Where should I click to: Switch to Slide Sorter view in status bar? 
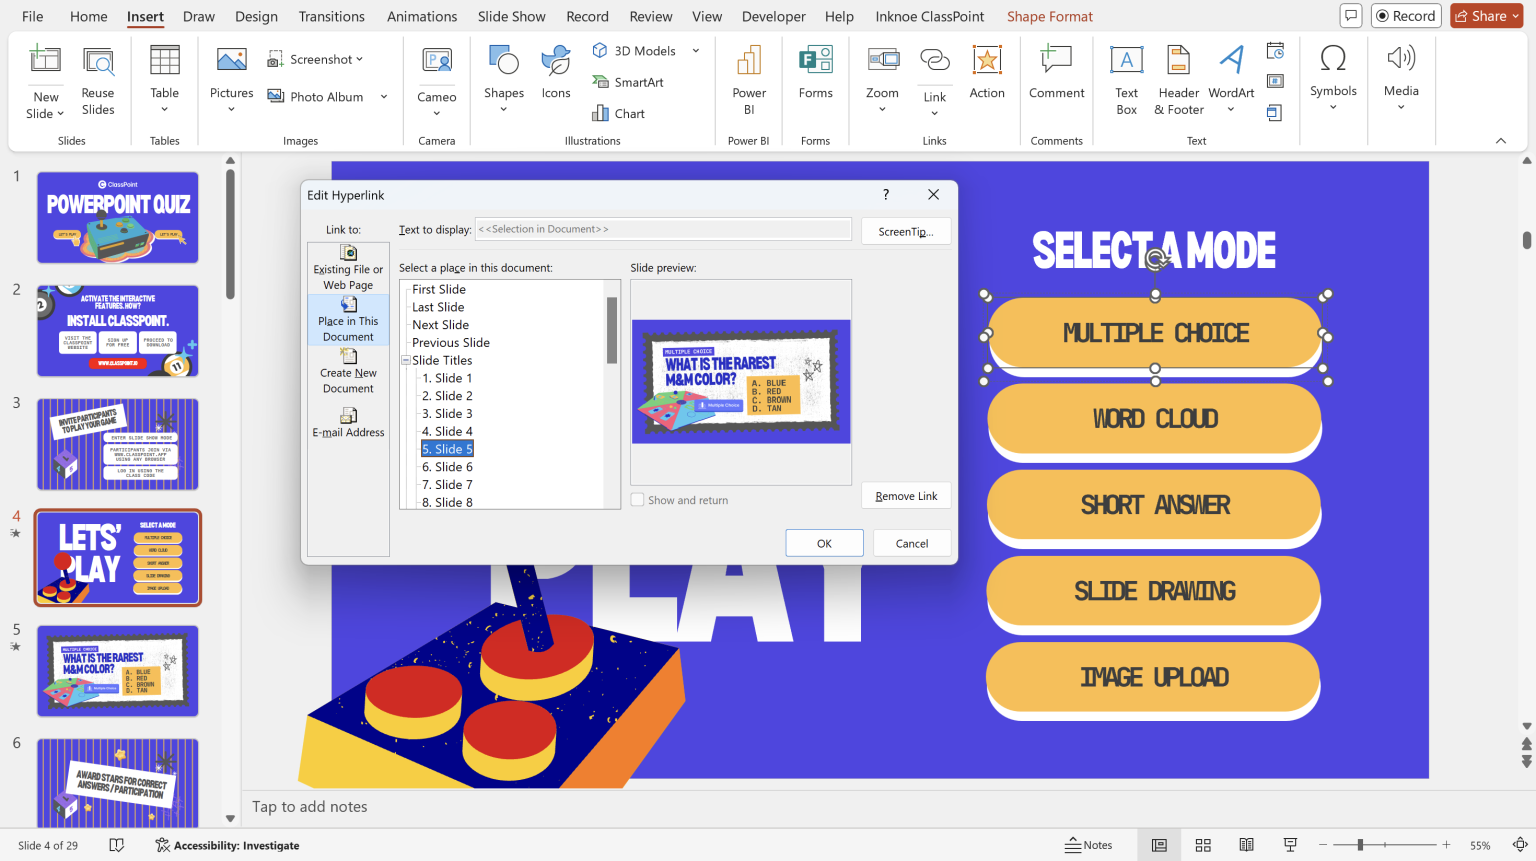click(x=1203, y=845)
